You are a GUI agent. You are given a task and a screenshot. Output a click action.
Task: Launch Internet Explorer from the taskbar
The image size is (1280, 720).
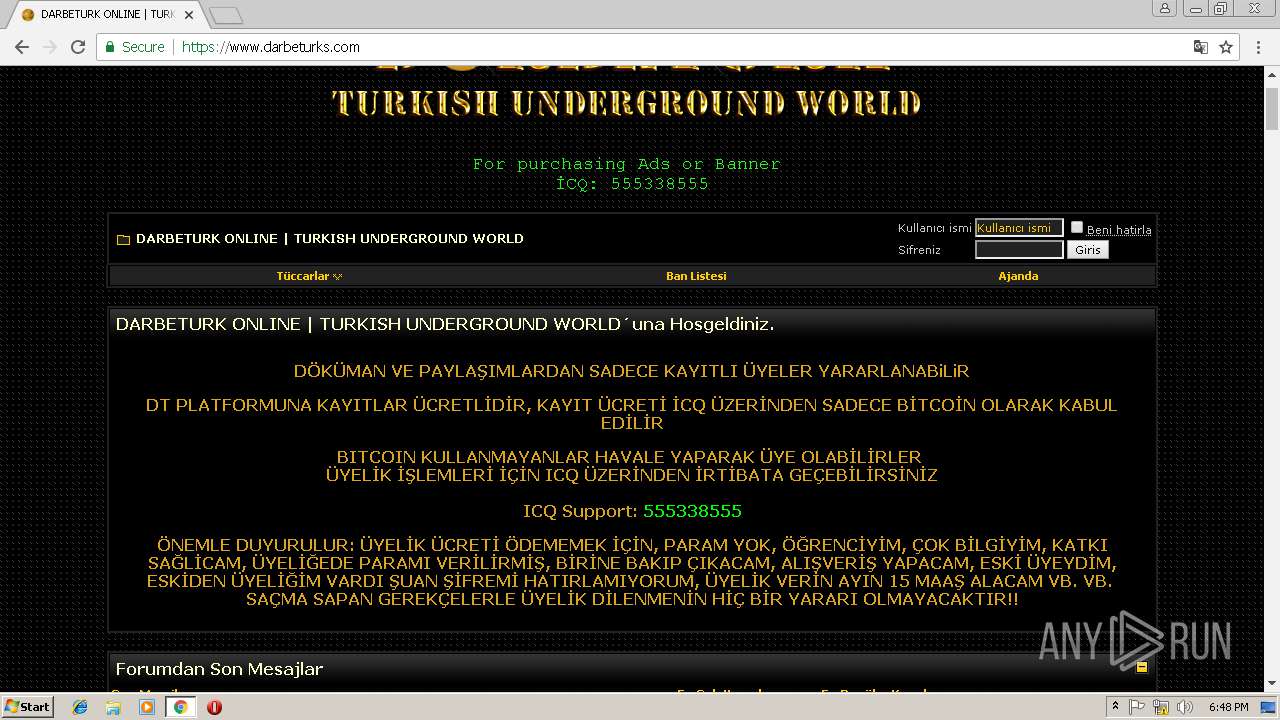click(x=80, y=707)
